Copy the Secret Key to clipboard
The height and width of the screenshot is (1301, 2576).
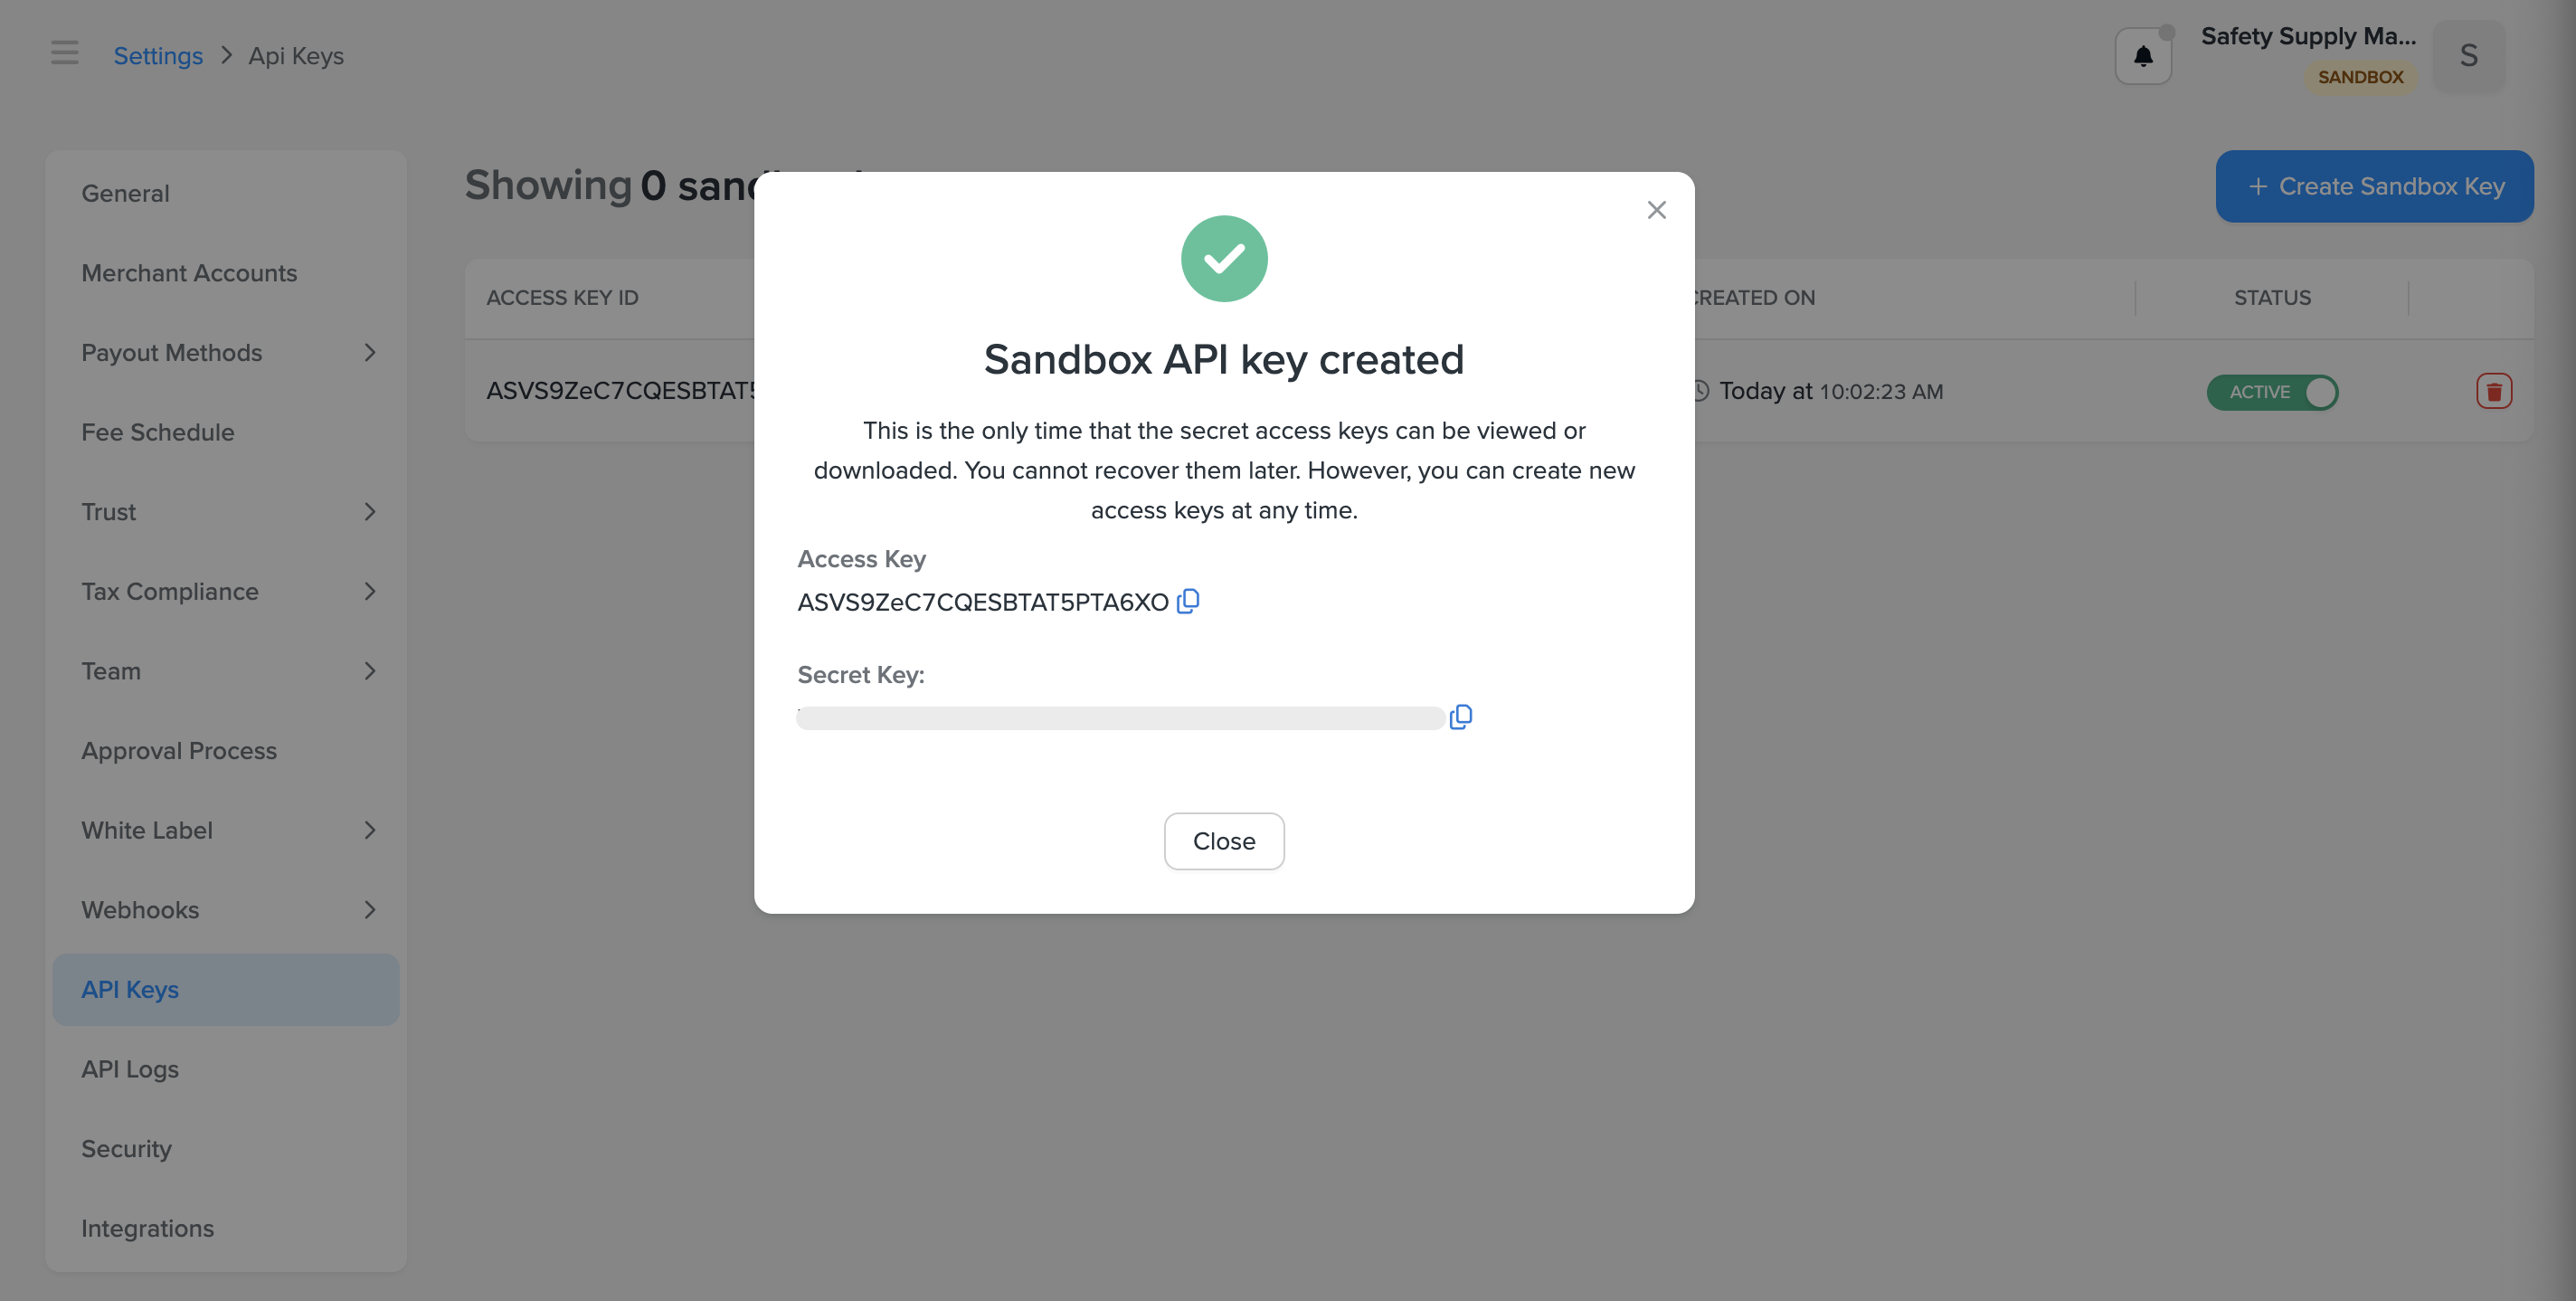pyautogui.click(x=1461, y=717)
